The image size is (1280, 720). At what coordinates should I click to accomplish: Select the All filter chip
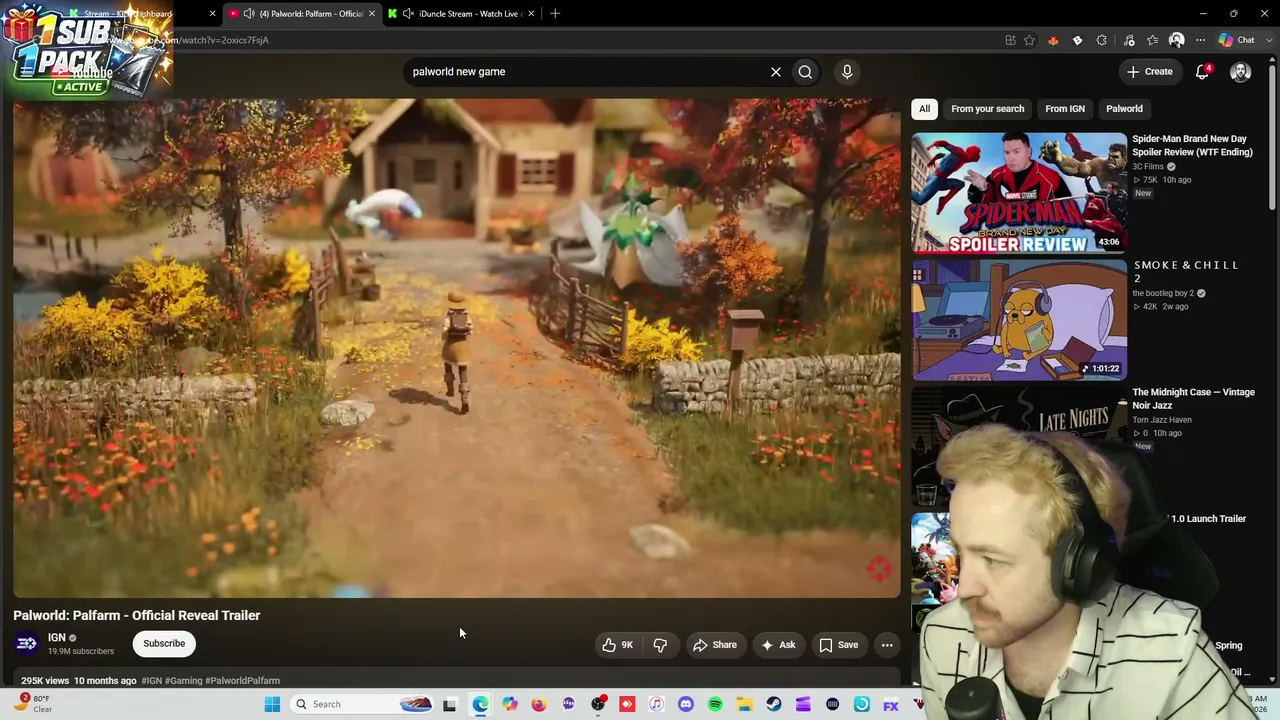[x=924, y=109]
